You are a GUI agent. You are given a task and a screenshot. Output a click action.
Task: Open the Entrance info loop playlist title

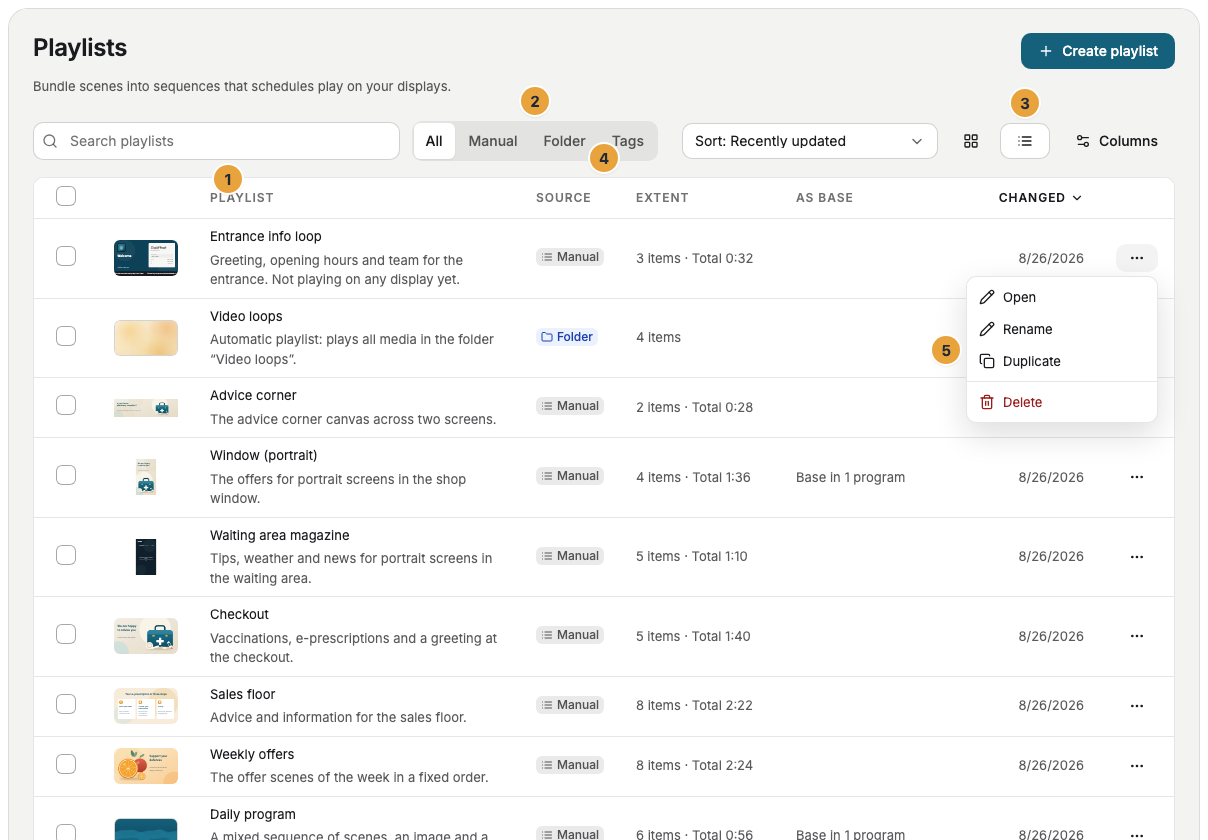click(266, 237)
